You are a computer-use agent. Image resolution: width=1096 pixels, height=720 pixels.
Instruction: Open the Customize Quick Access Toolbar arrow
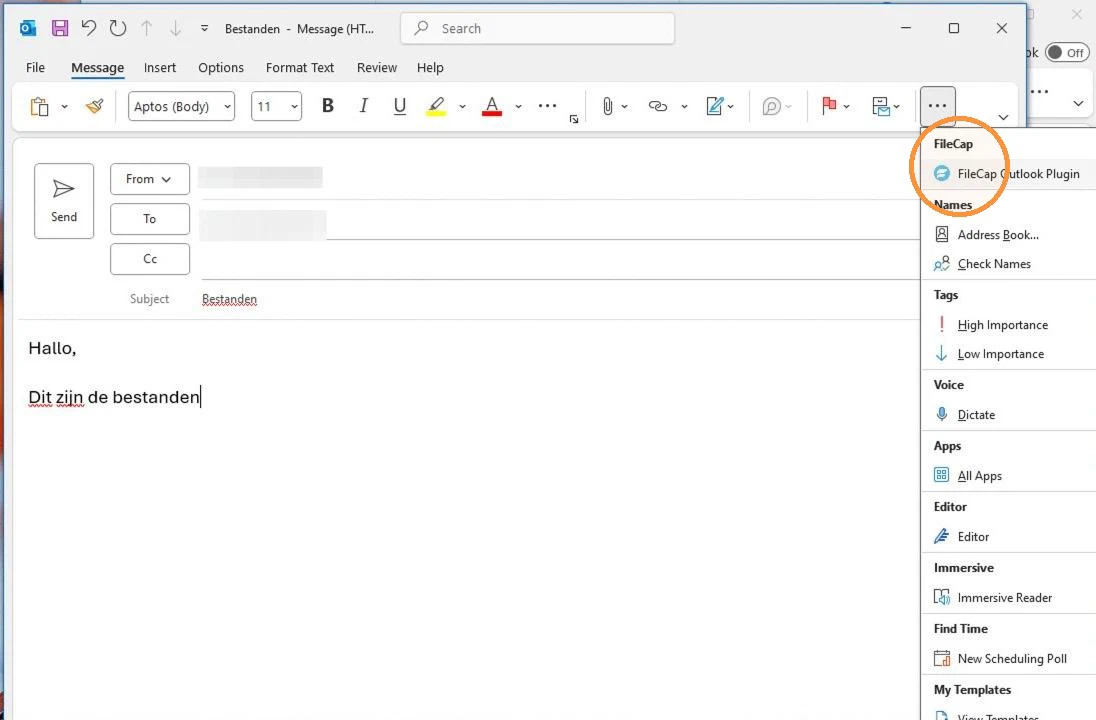[x=204, y=29]
